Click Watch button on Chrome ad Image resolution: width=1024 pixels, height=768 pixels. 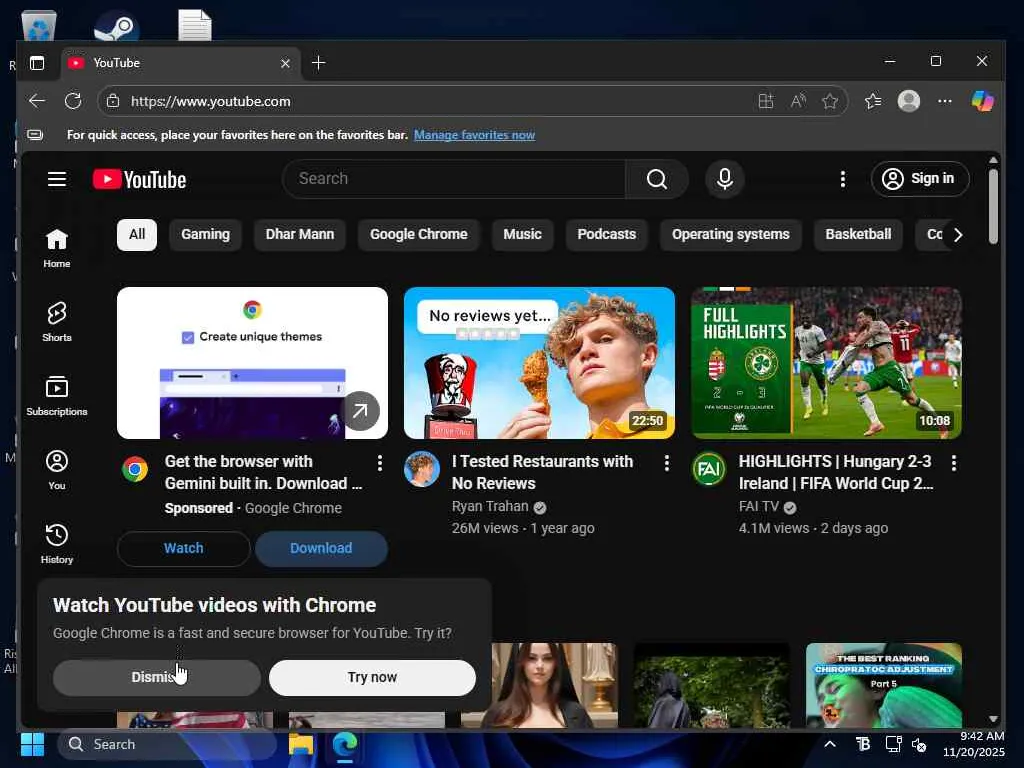(184, 549)
